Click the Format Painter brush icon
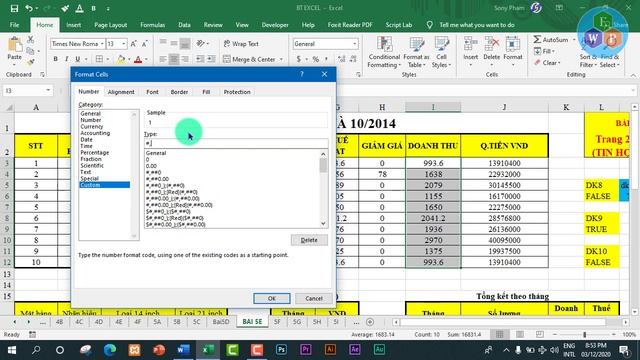 tap(31, 62)
